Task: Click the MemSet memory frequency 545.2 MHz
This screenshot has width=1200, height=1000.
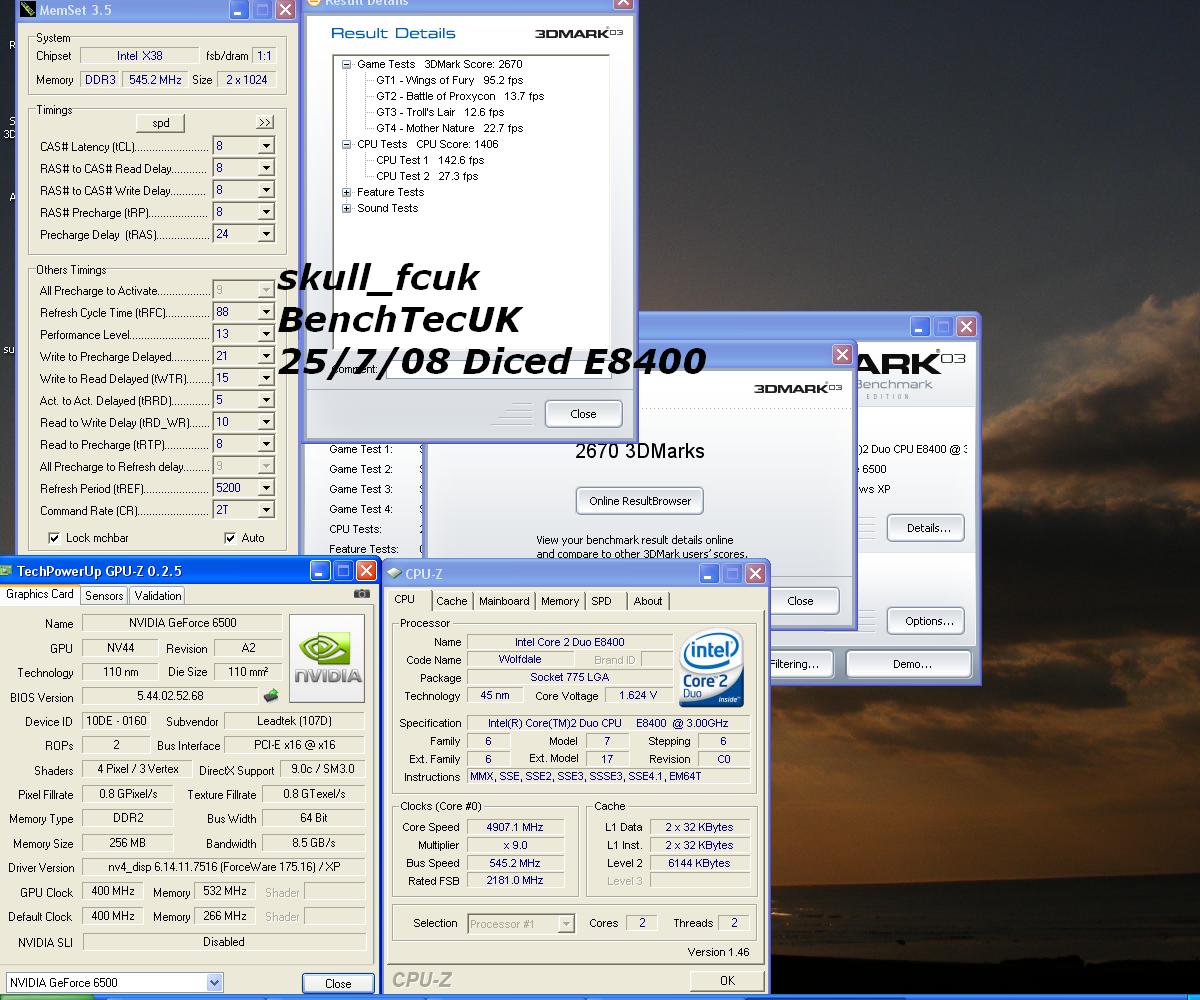Action: [155, 80]
